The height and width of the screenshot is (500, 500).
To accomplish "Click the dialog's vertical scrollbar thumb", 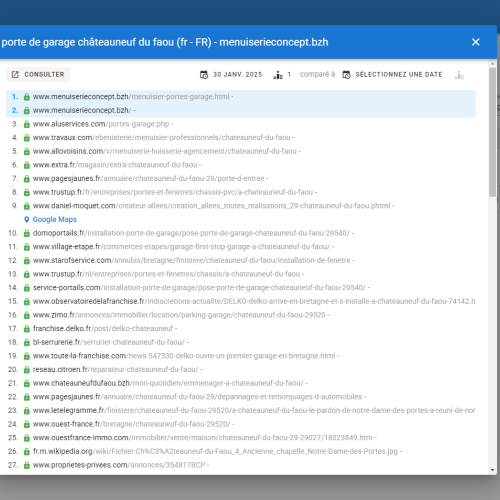I will click(493, 132).
